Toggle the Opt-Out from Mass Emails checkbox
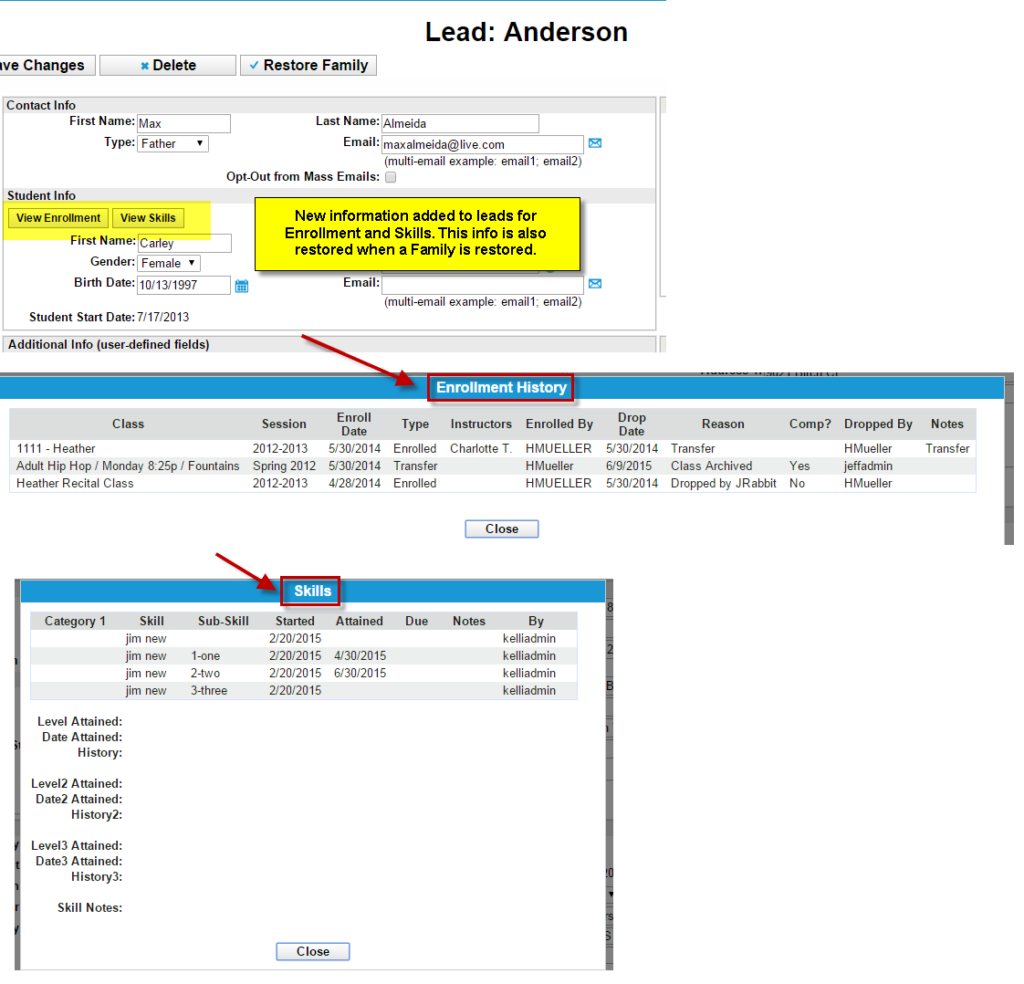The image size is (1024, 984). click(390, 176)
